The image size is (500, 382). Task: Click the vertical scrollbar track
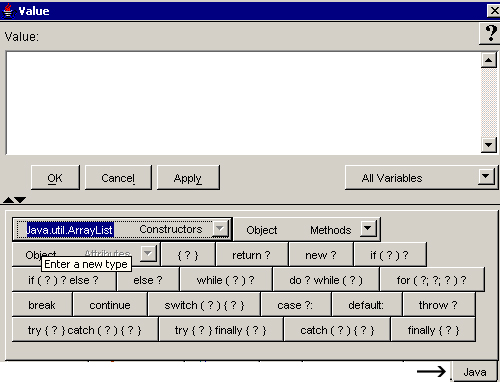(489, 102)
